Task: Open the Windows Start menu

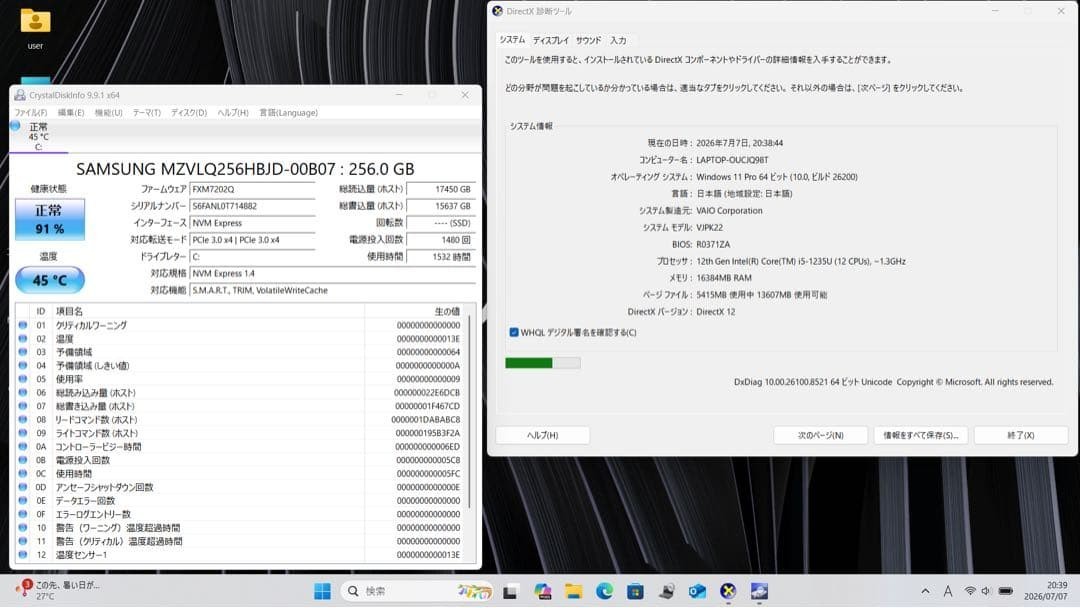Action: [x=322, y=591]
